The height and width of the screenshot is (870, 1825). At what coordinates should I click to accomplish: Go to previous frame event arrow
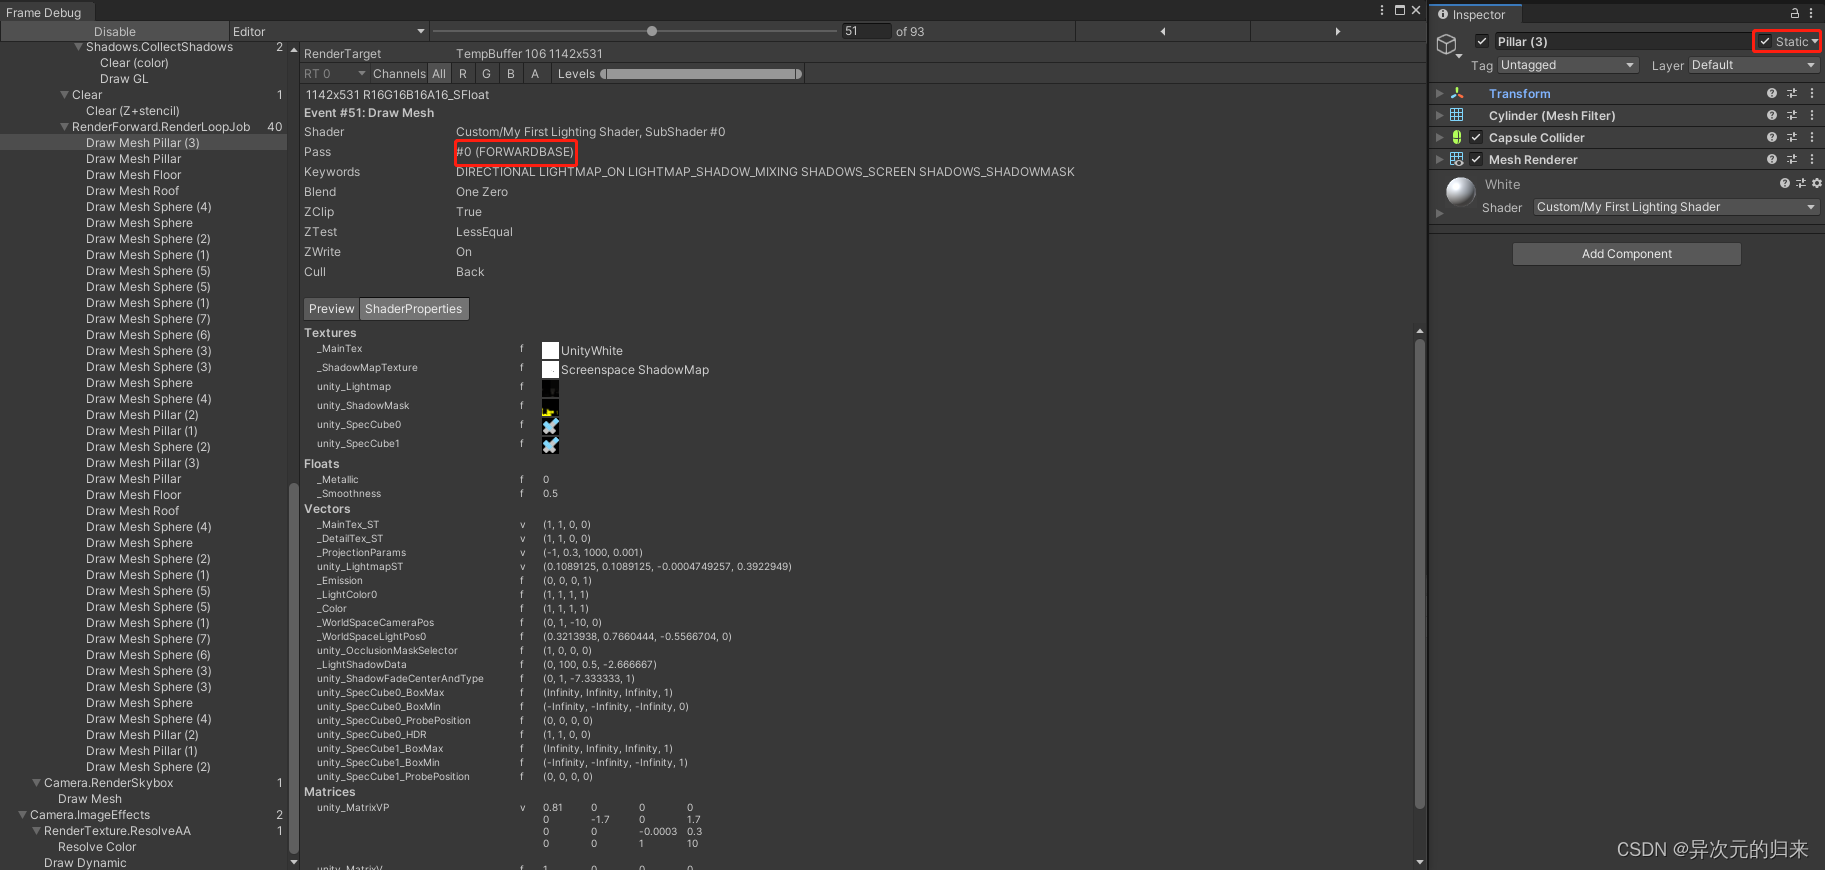(1163, 31)
